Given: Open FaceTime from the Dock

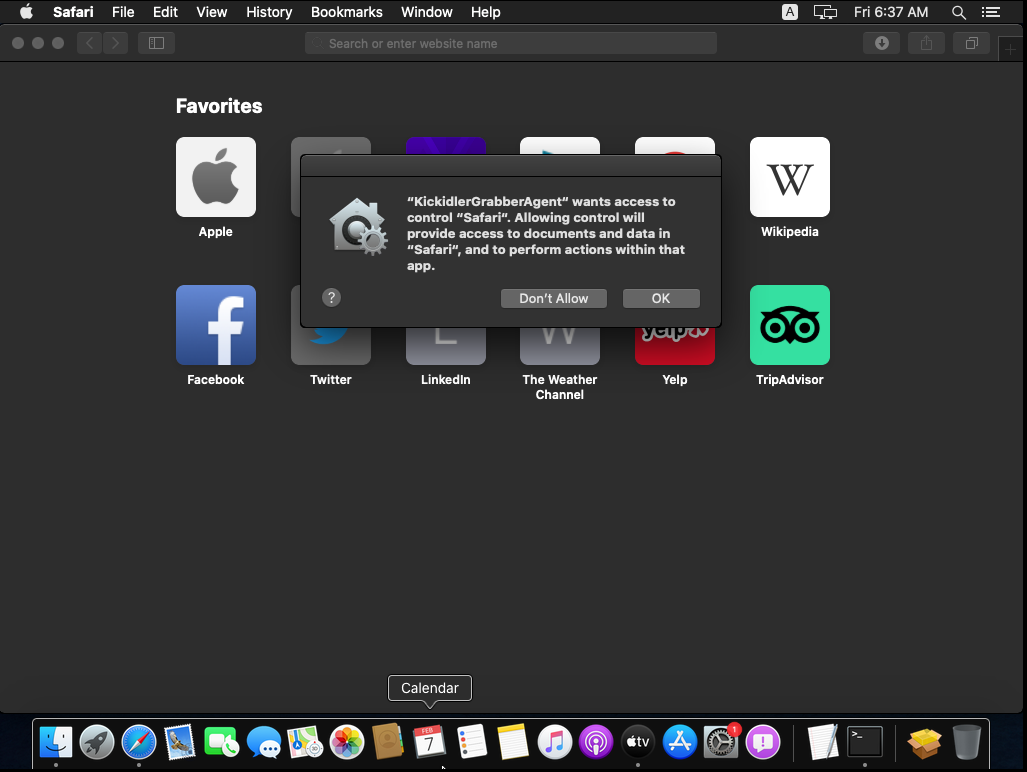Looking at the screenshot, I should click(221, 743).
